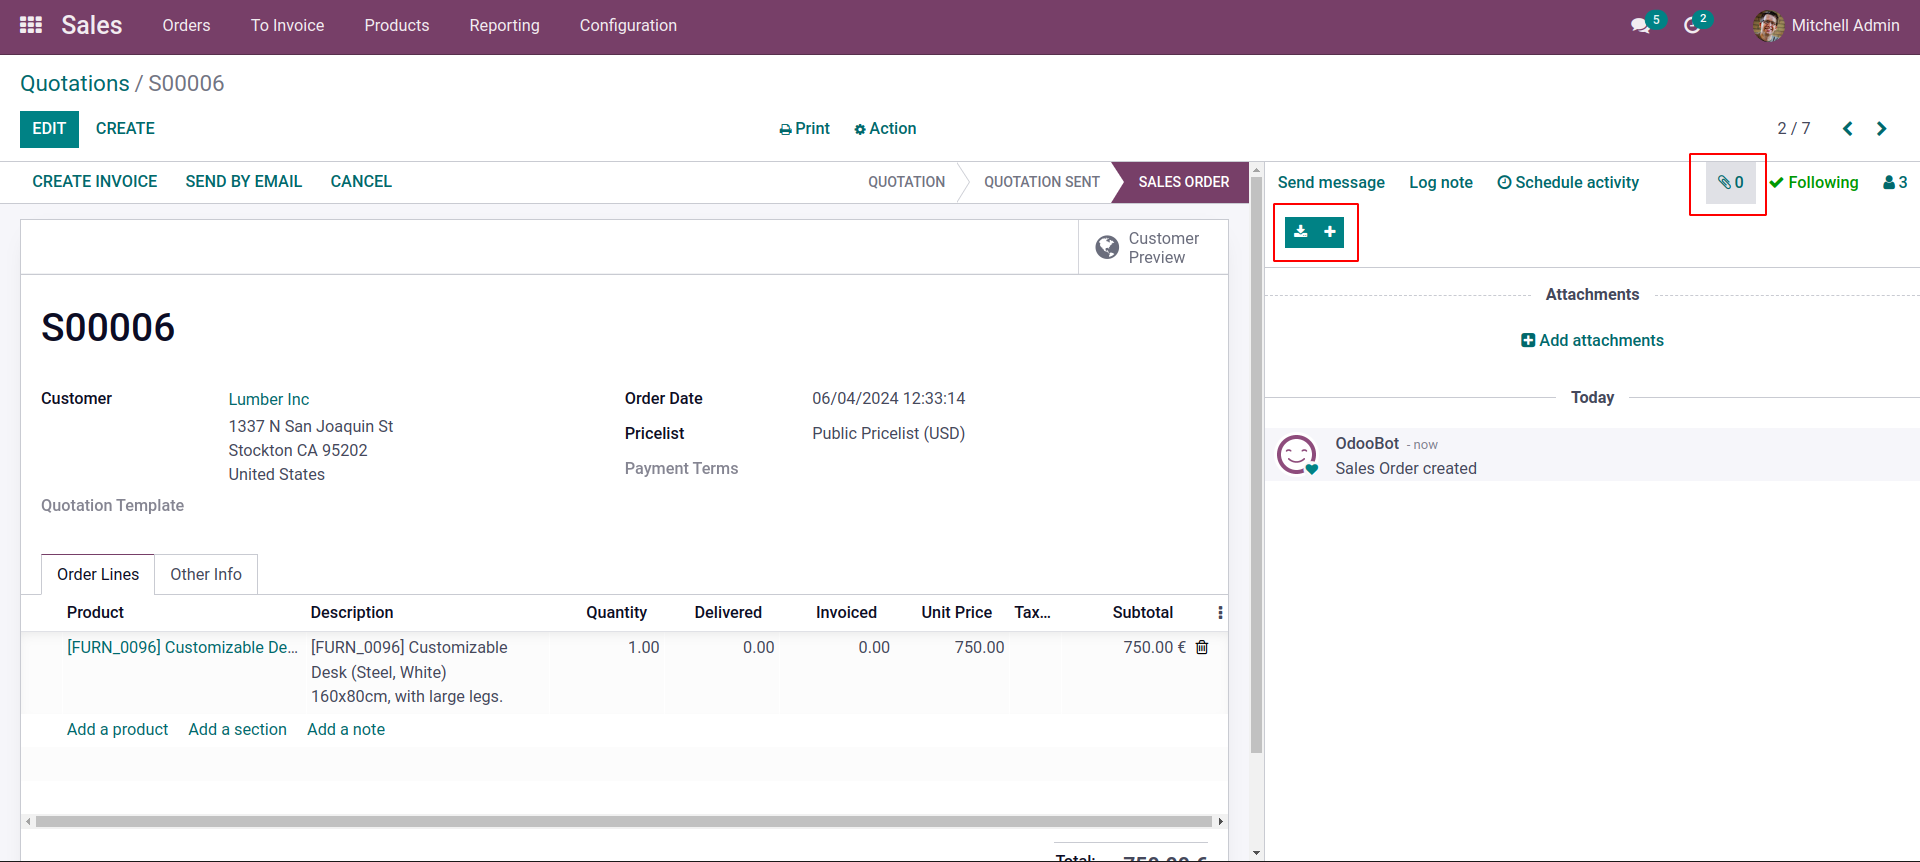1920x862 pixels.
Task: Sort by the Subtotal column header
Action: [1143, 613]
